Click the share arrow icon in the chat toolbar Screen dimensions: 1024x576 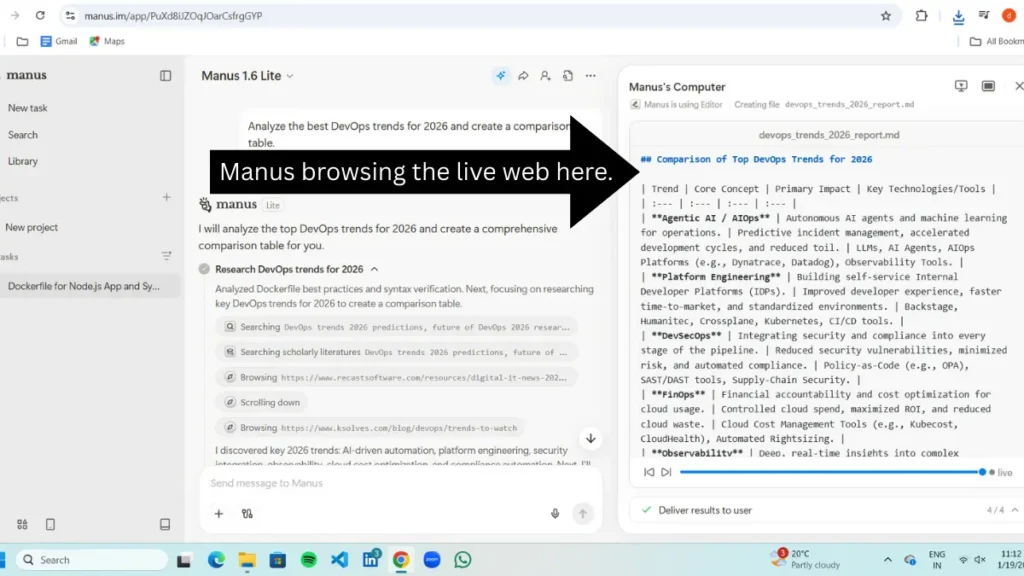(x=523, y=75)
